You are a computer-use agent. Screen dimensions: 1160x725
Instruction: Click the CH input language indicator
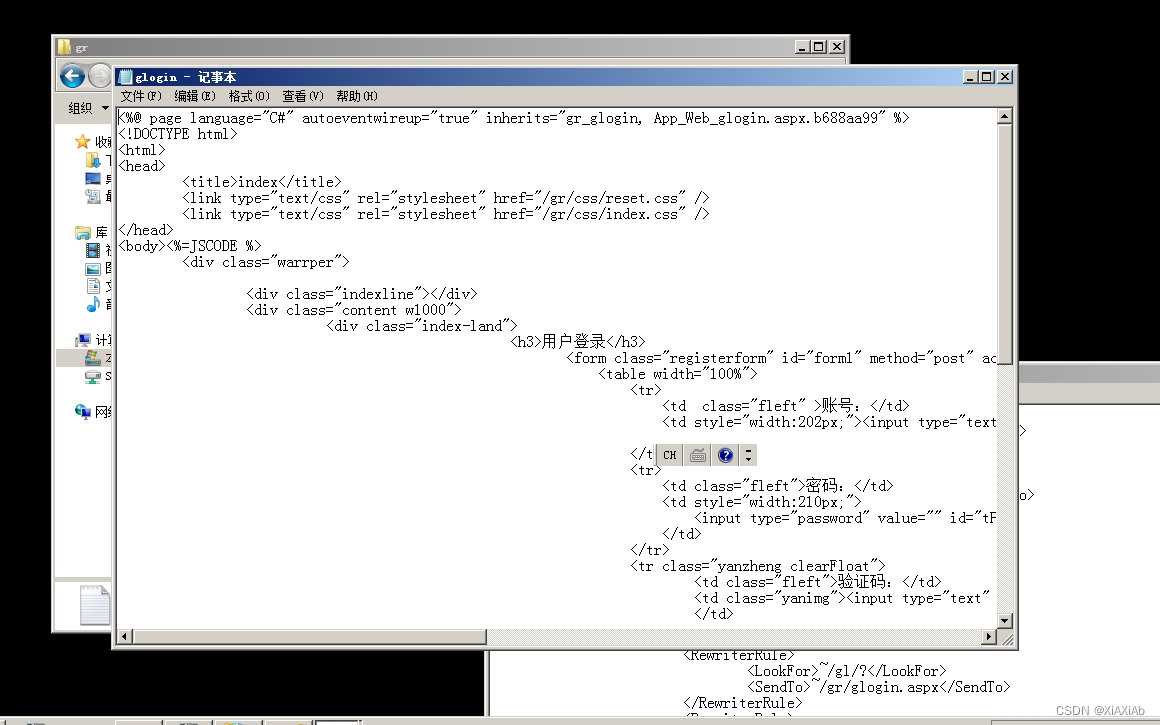click(x=670, y=455)
